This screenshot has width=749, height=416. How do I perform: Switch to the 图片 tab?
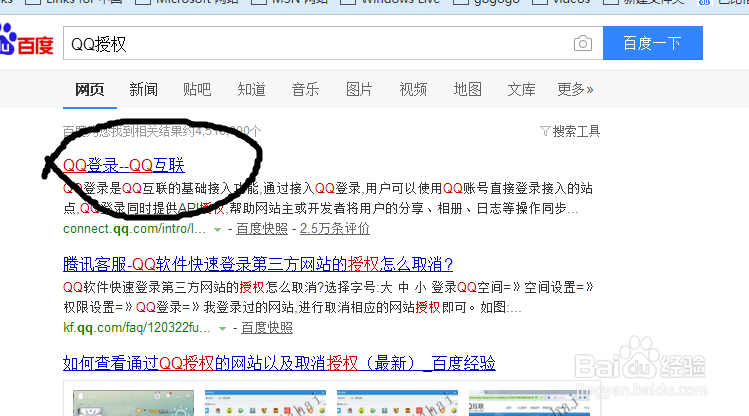tap(359, 89)
